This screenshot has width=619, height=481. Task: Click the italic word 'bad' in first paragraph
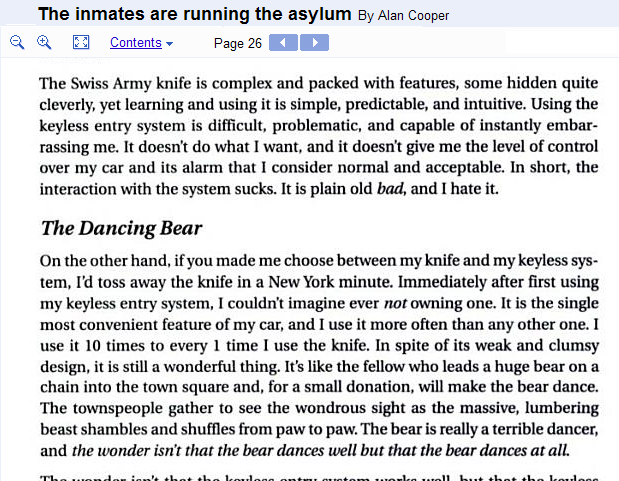389,188
